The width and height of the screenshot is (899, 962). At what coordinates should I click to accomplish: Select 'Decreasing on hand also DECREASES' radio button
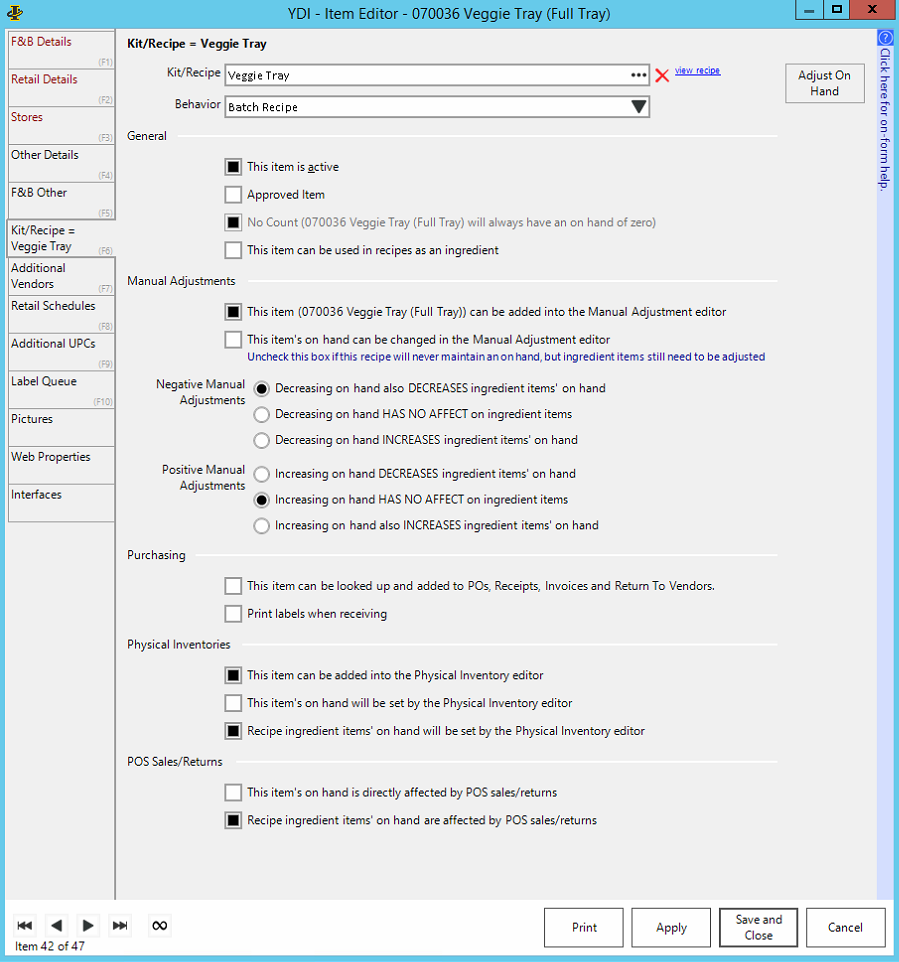coord(261,388)
